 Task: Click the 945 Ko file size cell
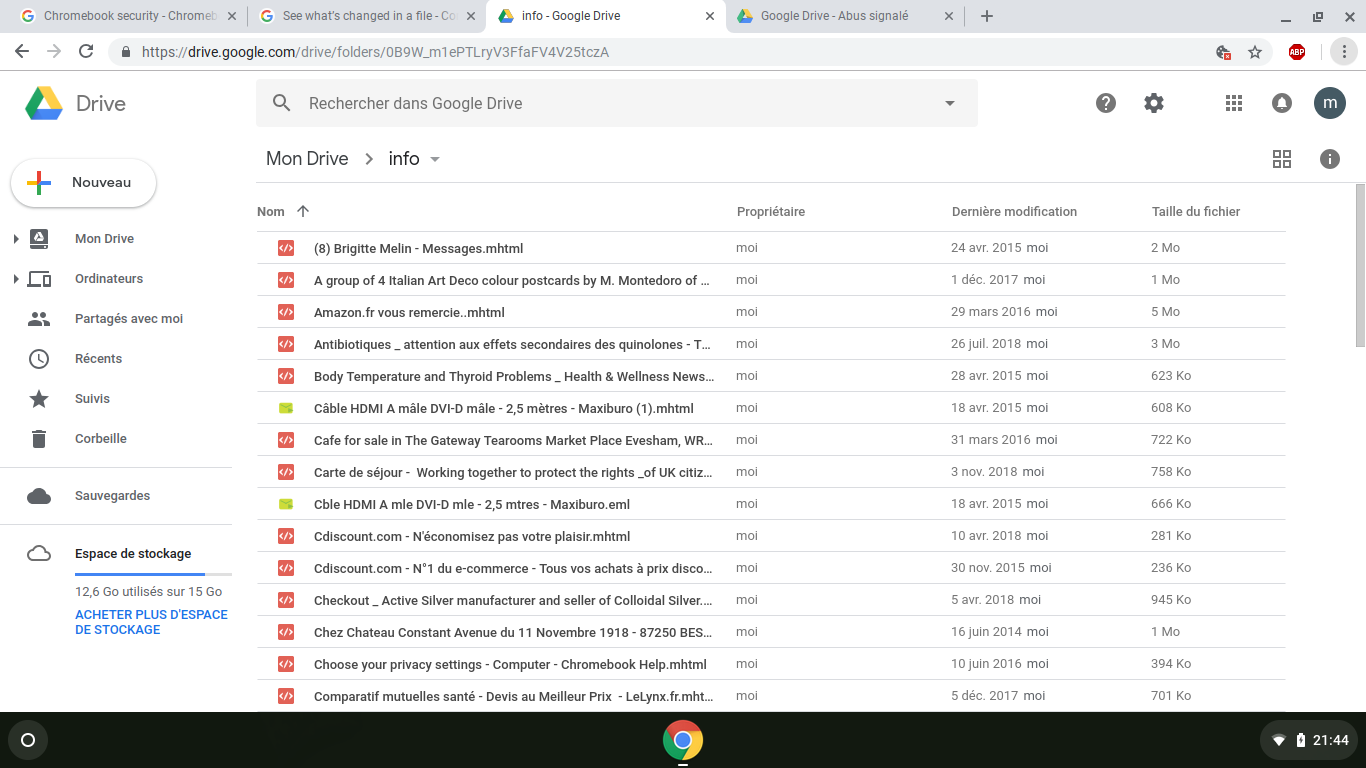point(1171,600)
